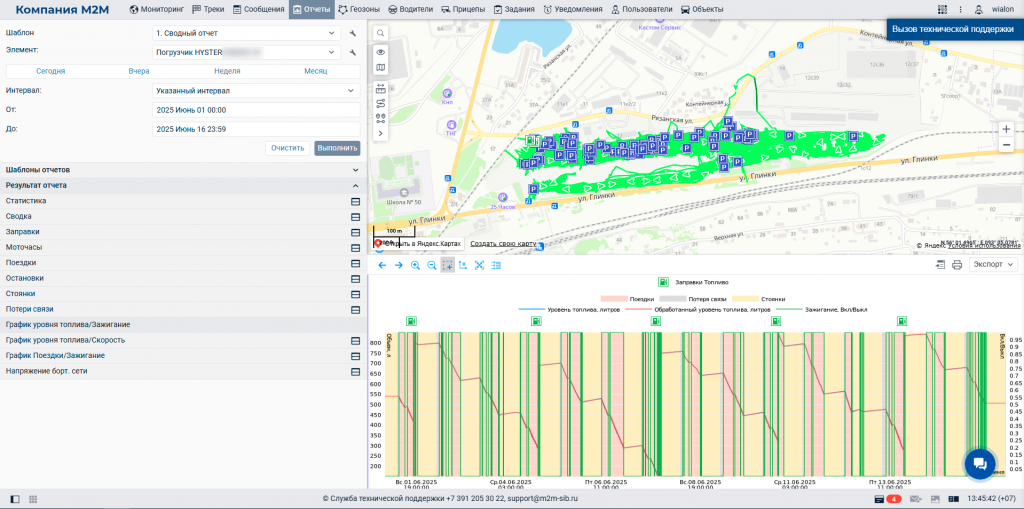Click the От date input field
This screenshot has height=509, width=1024.
[256, 110]
